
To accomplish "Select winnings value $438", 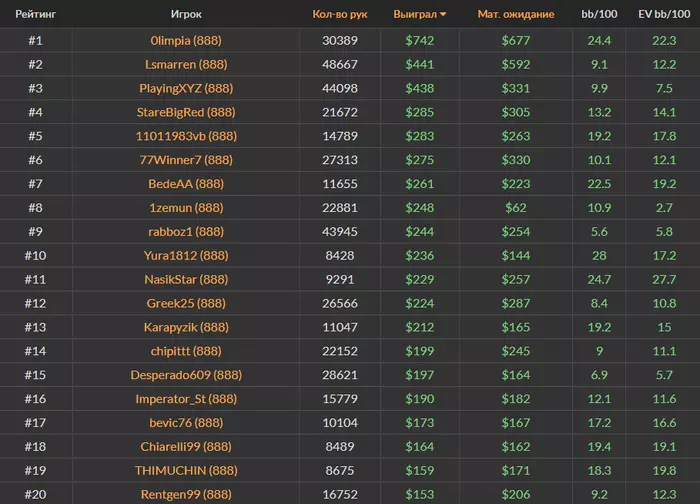I will coord(419,88).
